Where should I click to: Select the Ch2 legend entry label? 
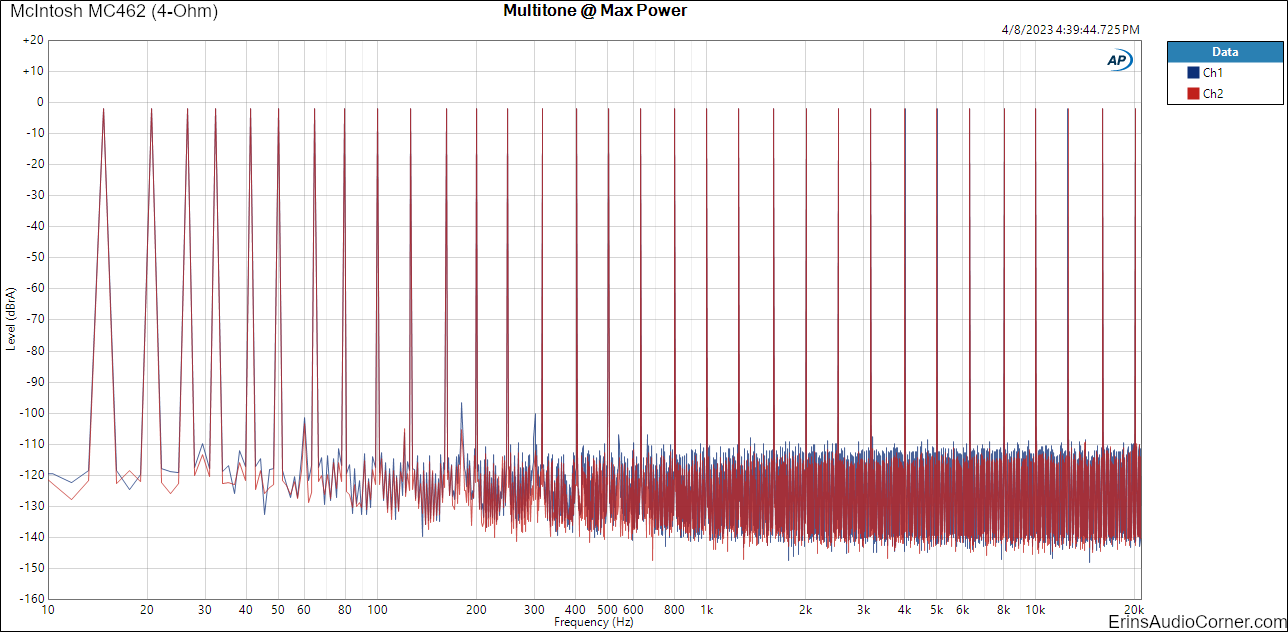click(x=1212, y=94)
